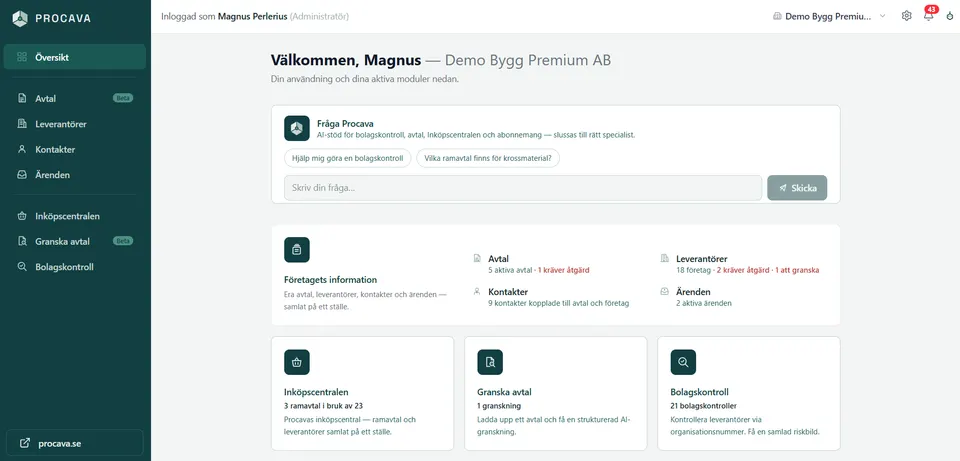Image resolution: width=960 pixels, height=461 pixels.
Task: Click the Beta badge next to Avtal
Action: [123, 98]
